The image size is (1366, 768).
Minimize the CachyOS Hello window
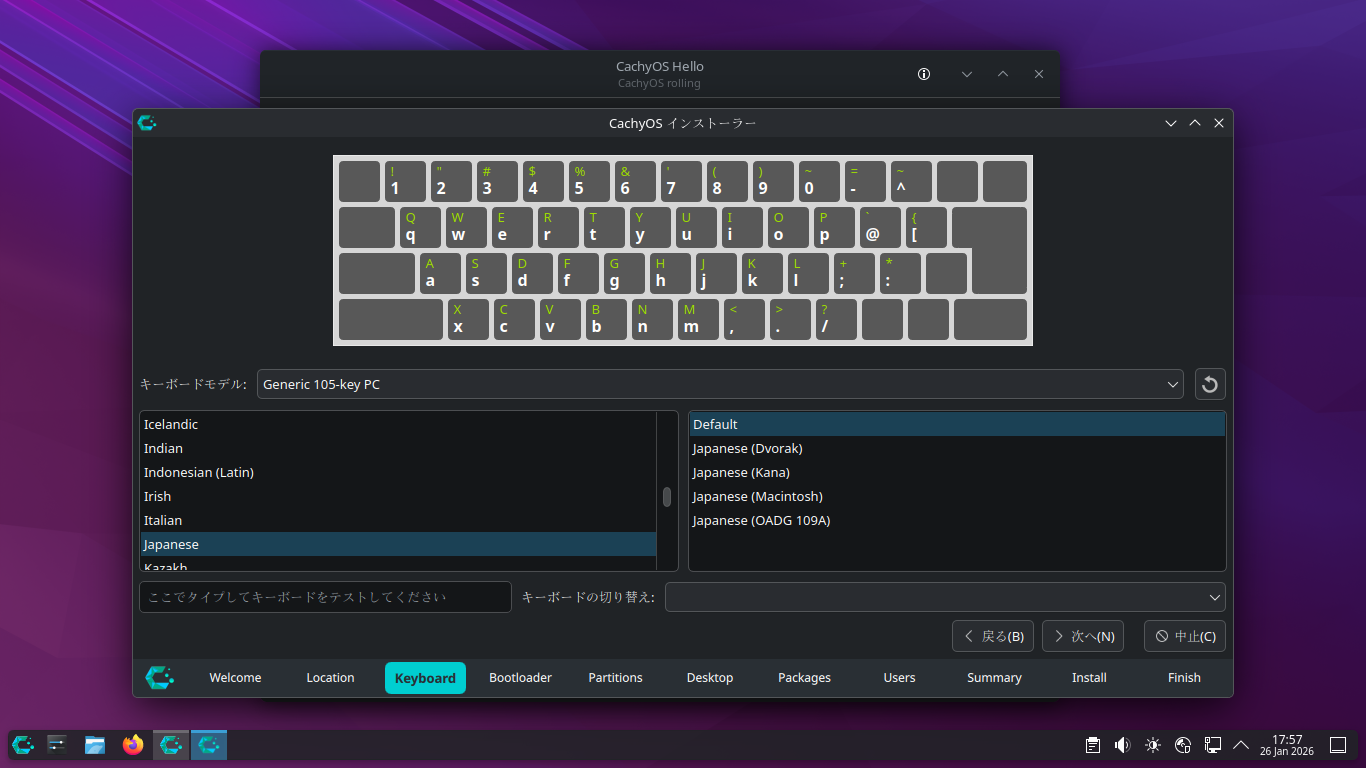pyautogui.click(x=967, y=74)
